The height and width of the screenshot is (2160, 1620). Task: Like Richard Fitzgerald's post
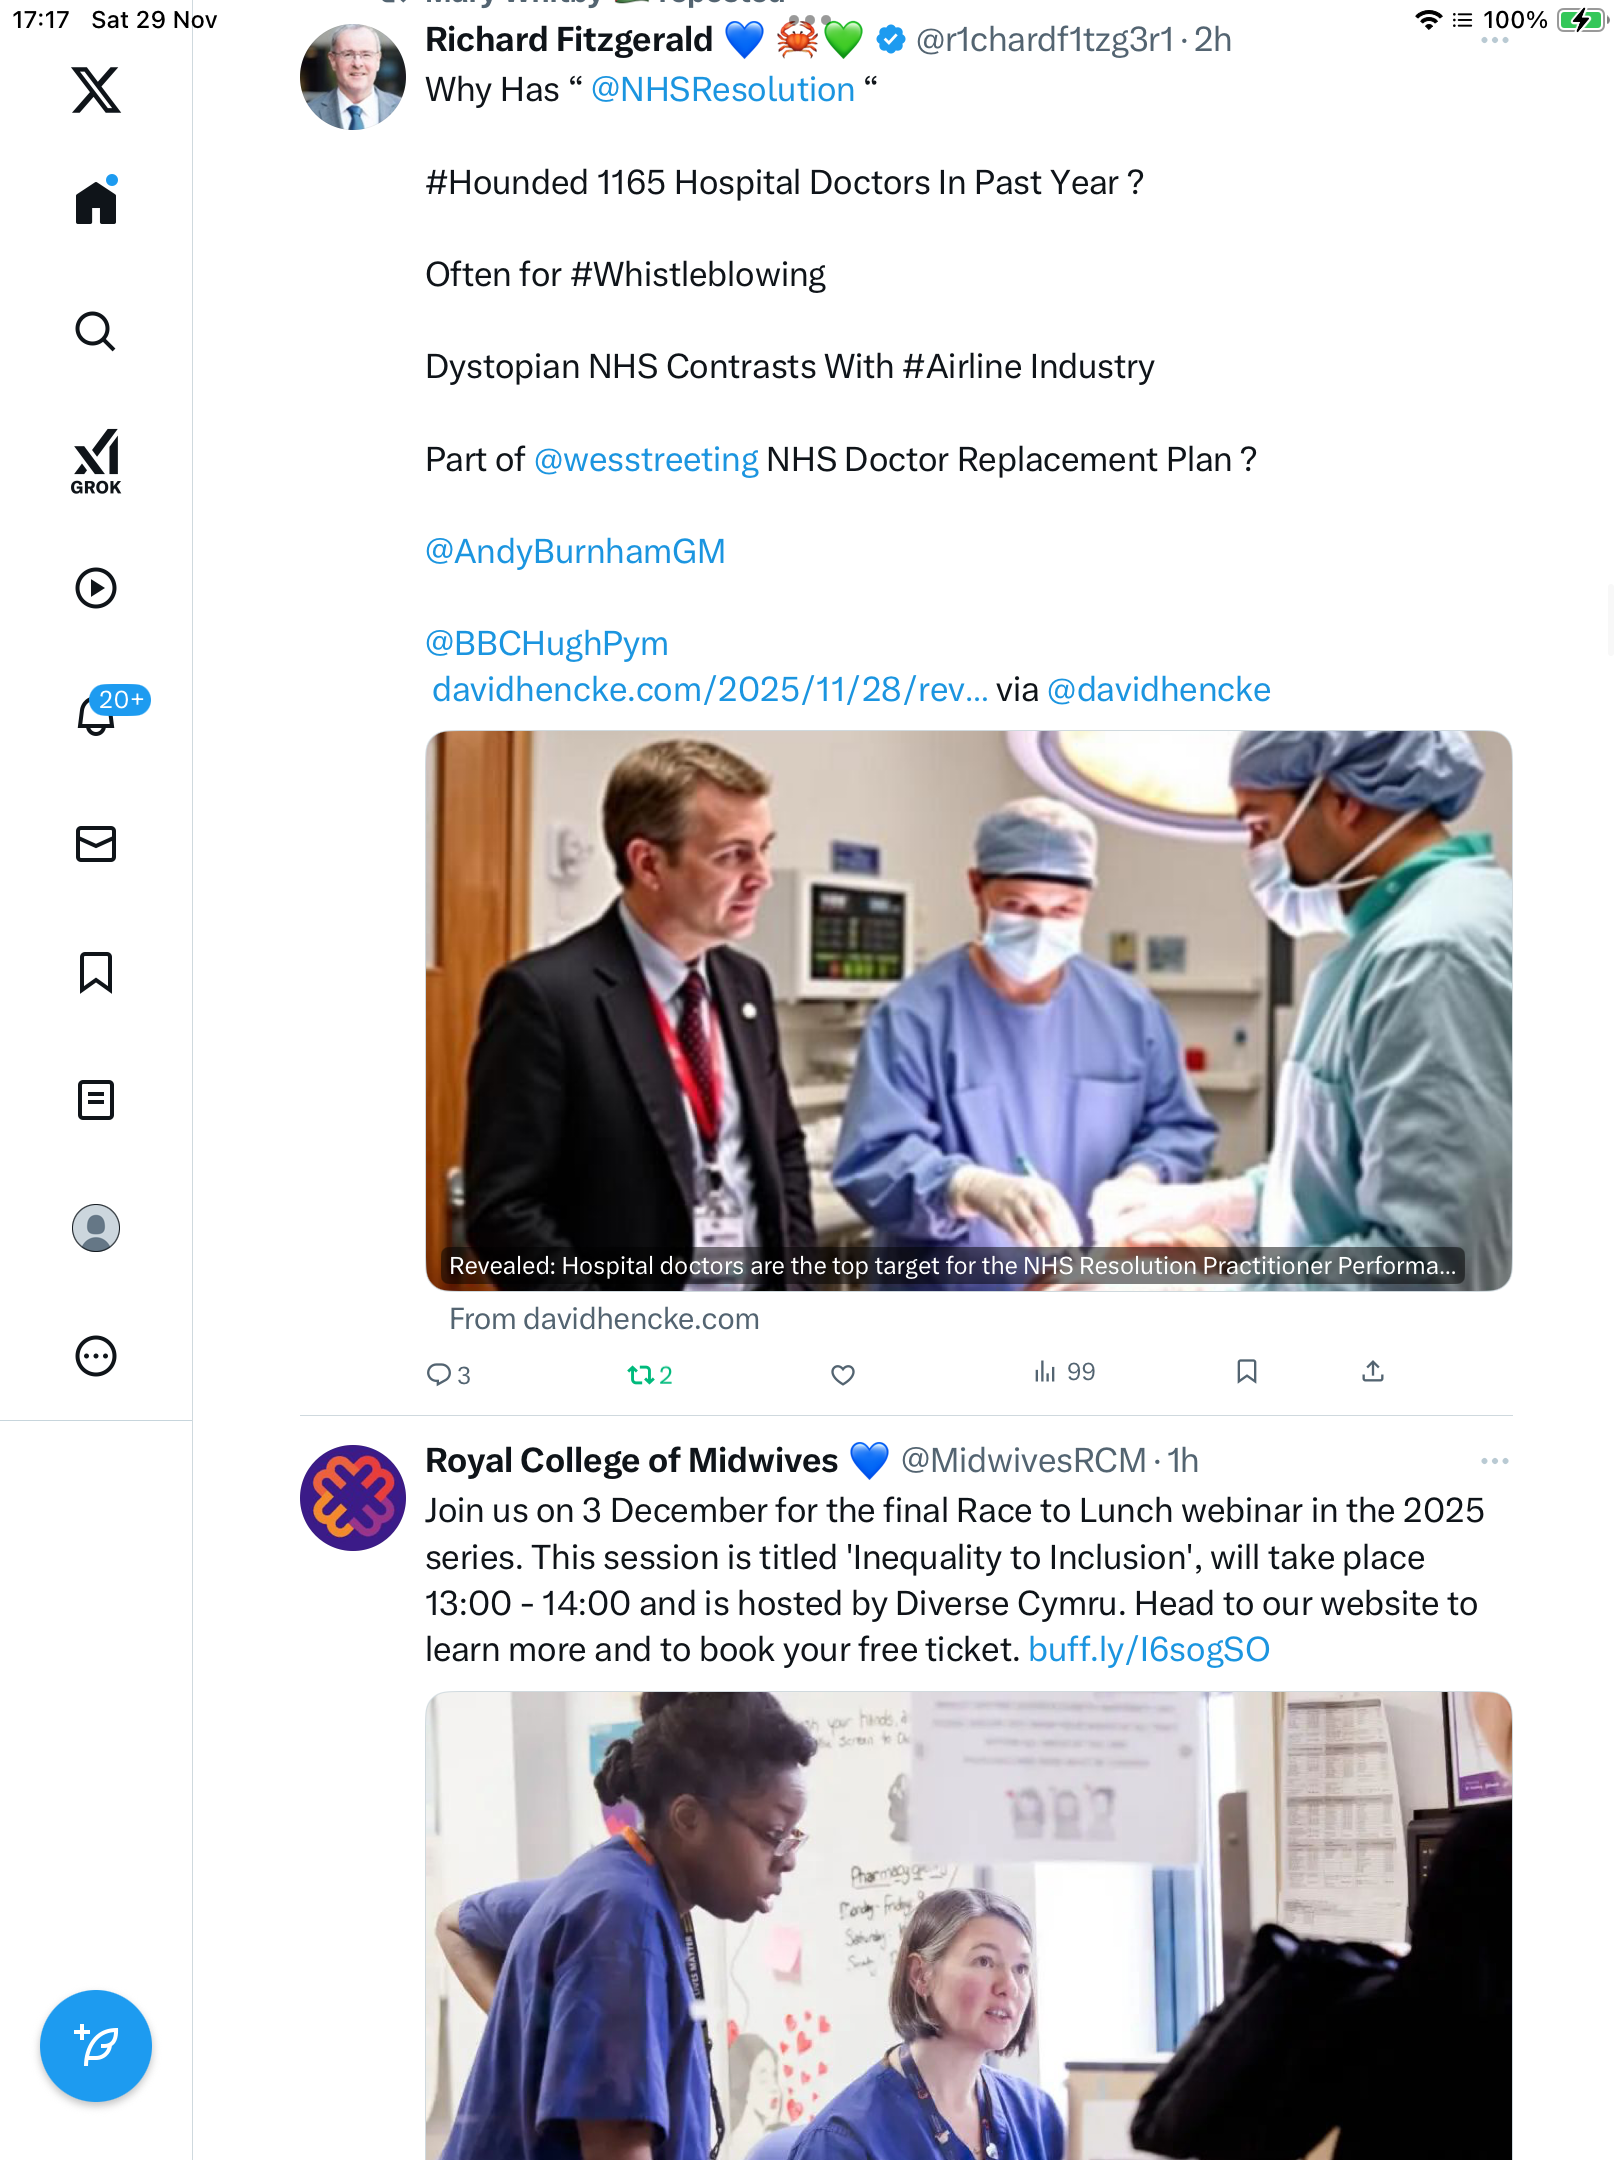click(x=843, y=1375)
